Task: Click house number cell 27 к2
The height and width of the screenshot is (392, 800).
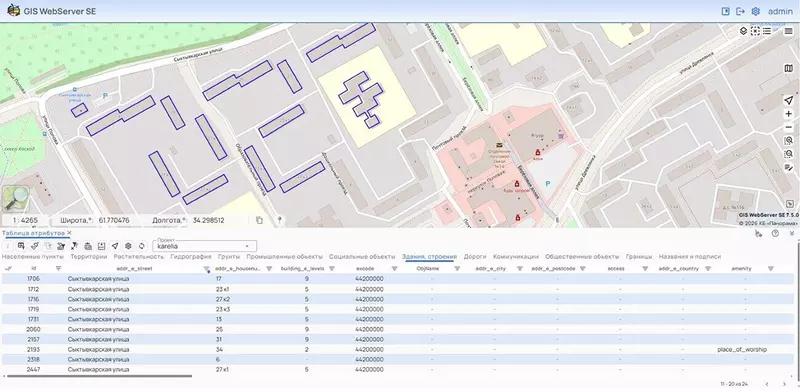Action: 223,299
